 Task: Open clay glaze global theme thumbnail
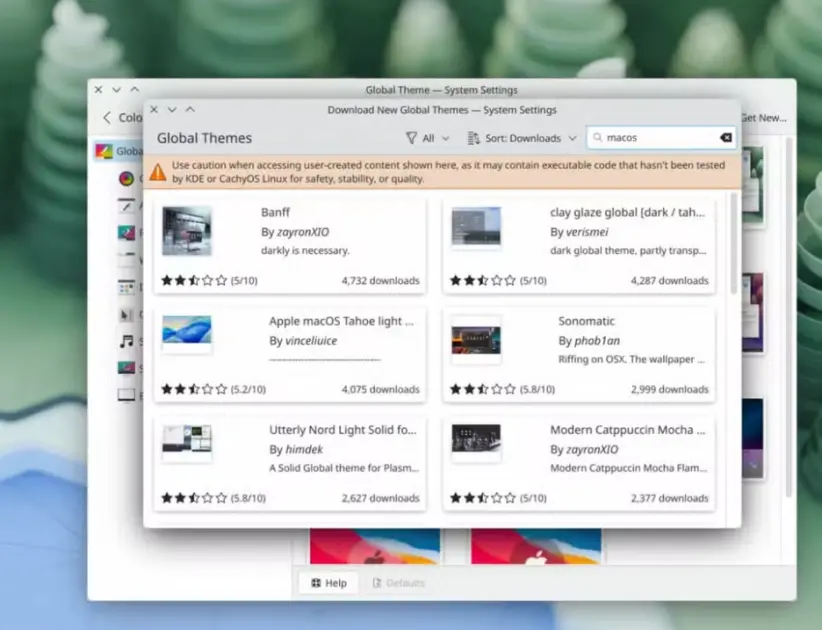(476, 226)
